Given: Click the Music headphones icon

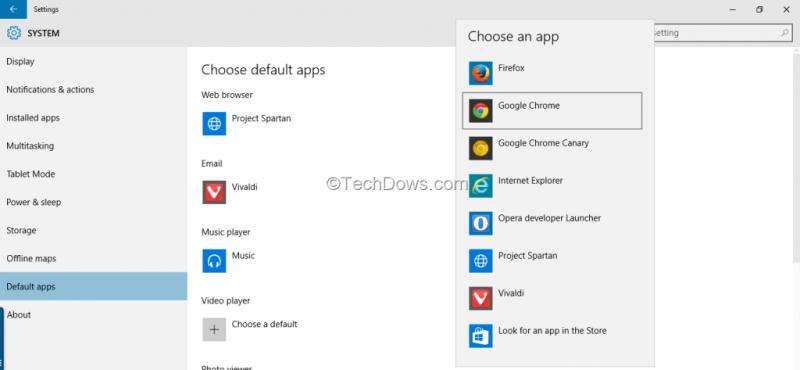Looking at the screenshot, I should point(214,261).
